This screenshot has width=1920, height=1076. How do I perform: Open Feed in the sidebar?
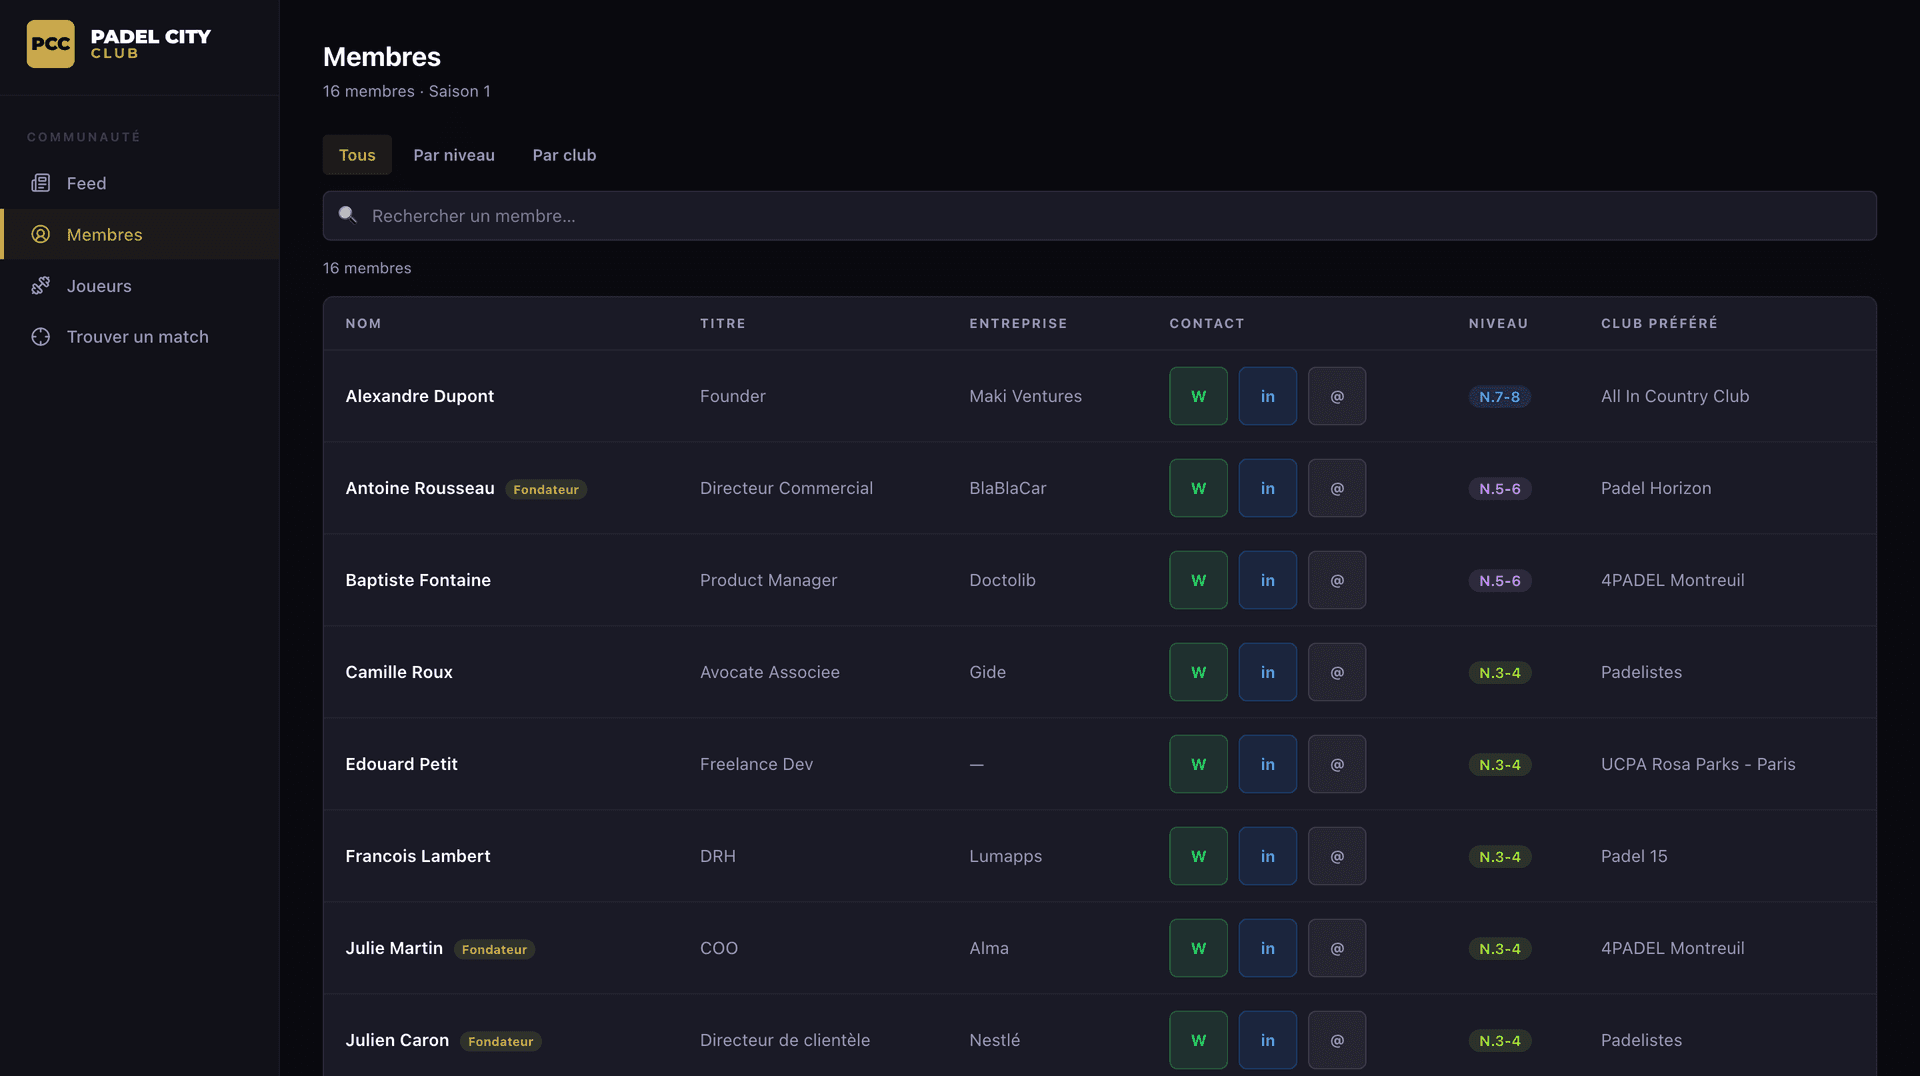coord(140,183)
